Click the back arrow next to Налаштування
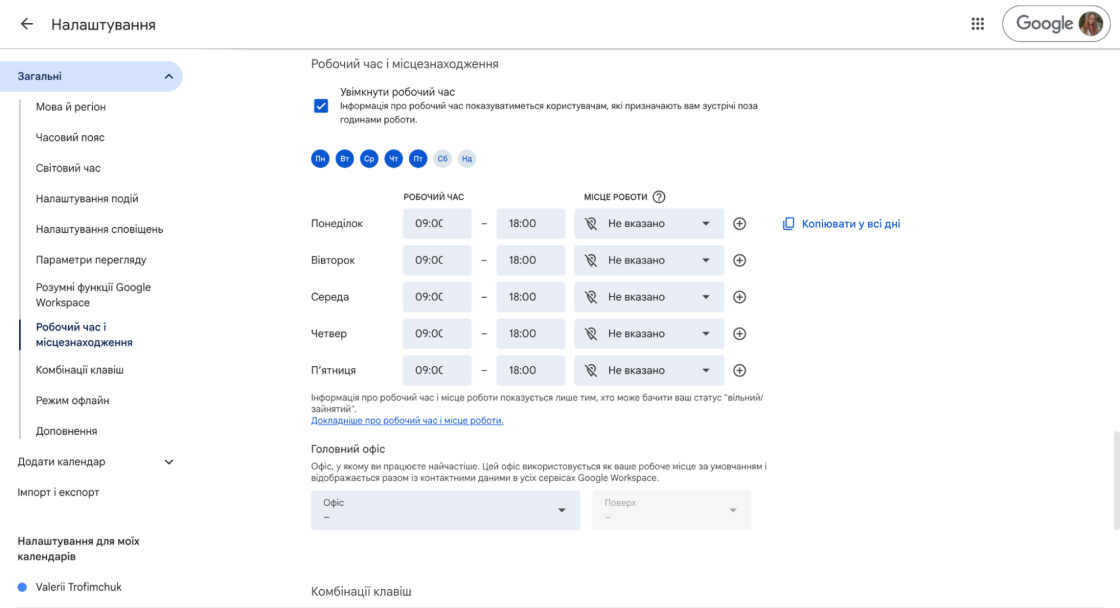The image size is (1120, 608). point(27,24)
